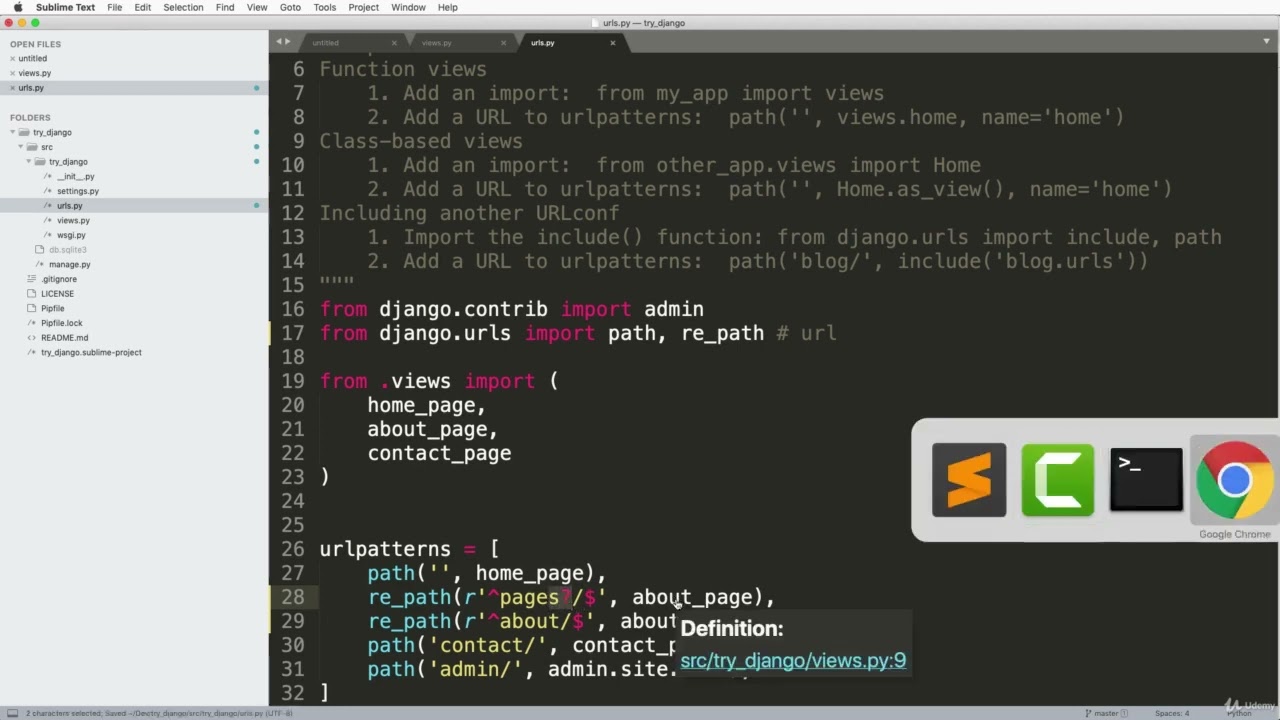Click the src/try_django/views.py:9 definition link
1280x720 pixels.
[793, 660]
